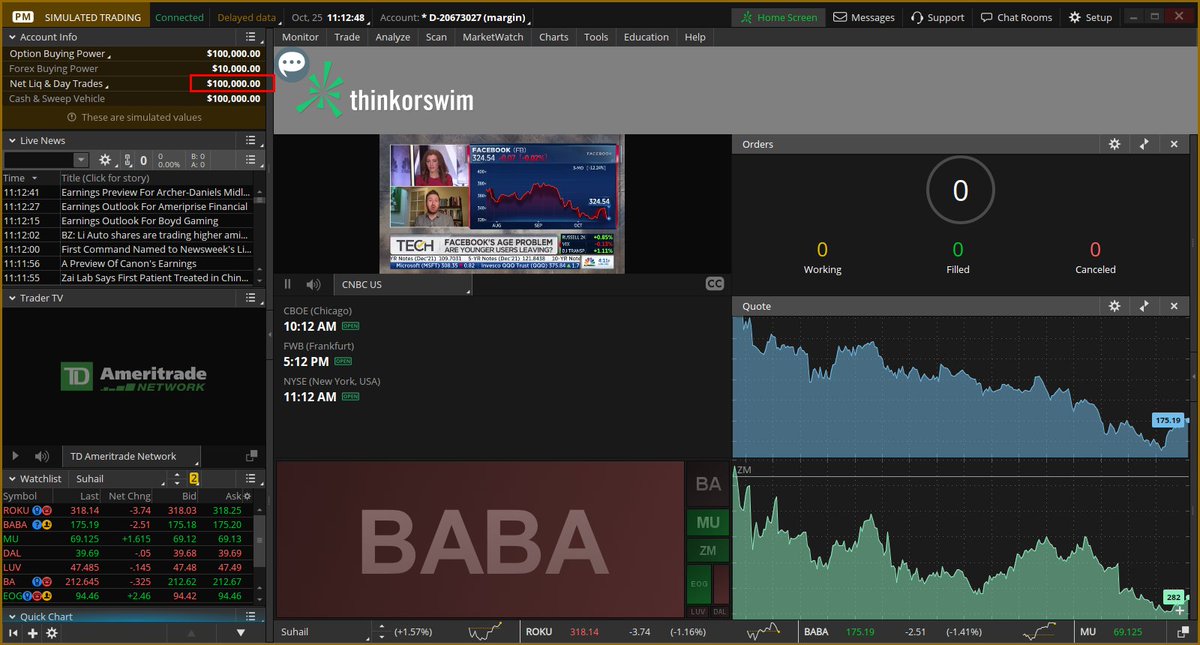Open Watchlist gadget menu icon
1200x645 pixels.
[x=250, y=479]
